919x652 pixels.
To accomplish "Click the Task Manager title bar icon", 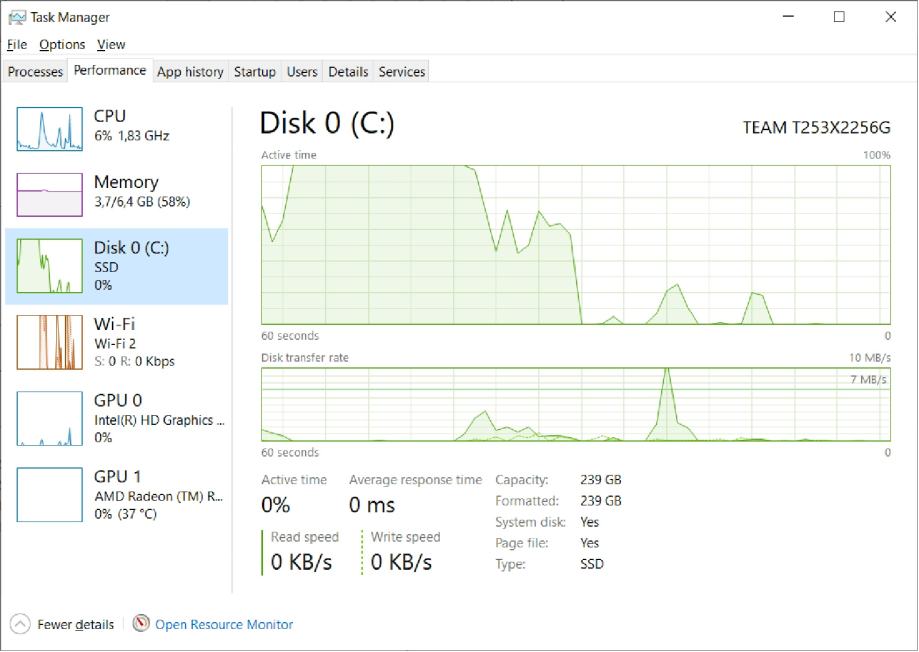I will (x=17, y=17).
